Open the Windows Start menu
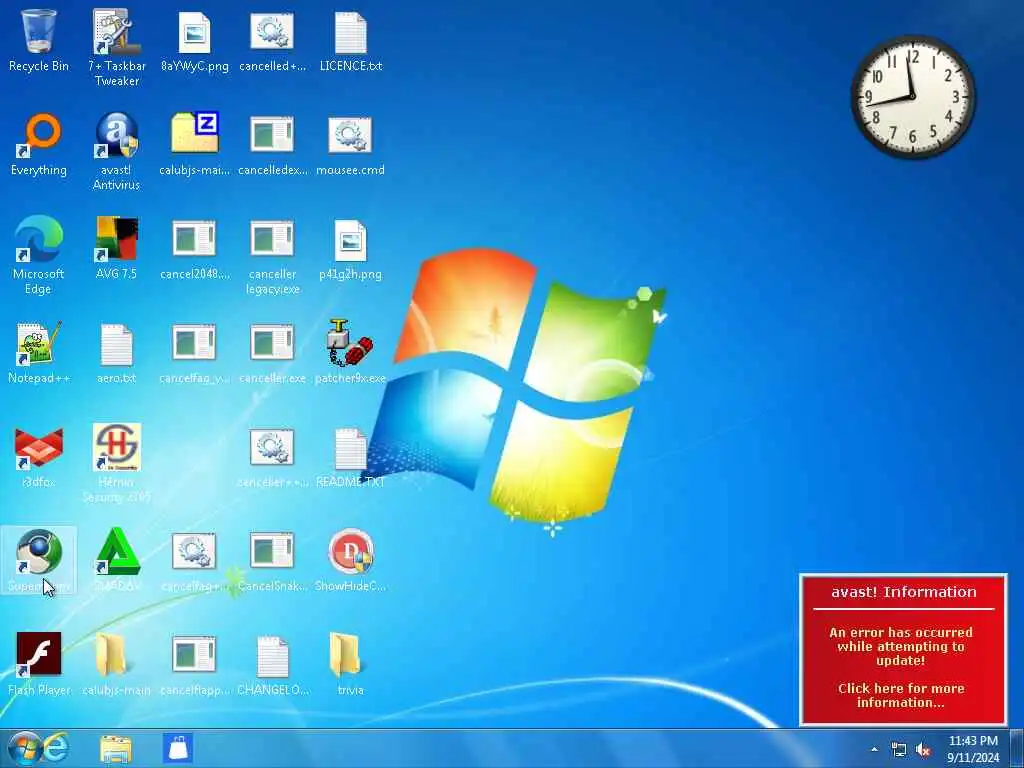This screenshot has width=1024, height=768. point(25,749)
